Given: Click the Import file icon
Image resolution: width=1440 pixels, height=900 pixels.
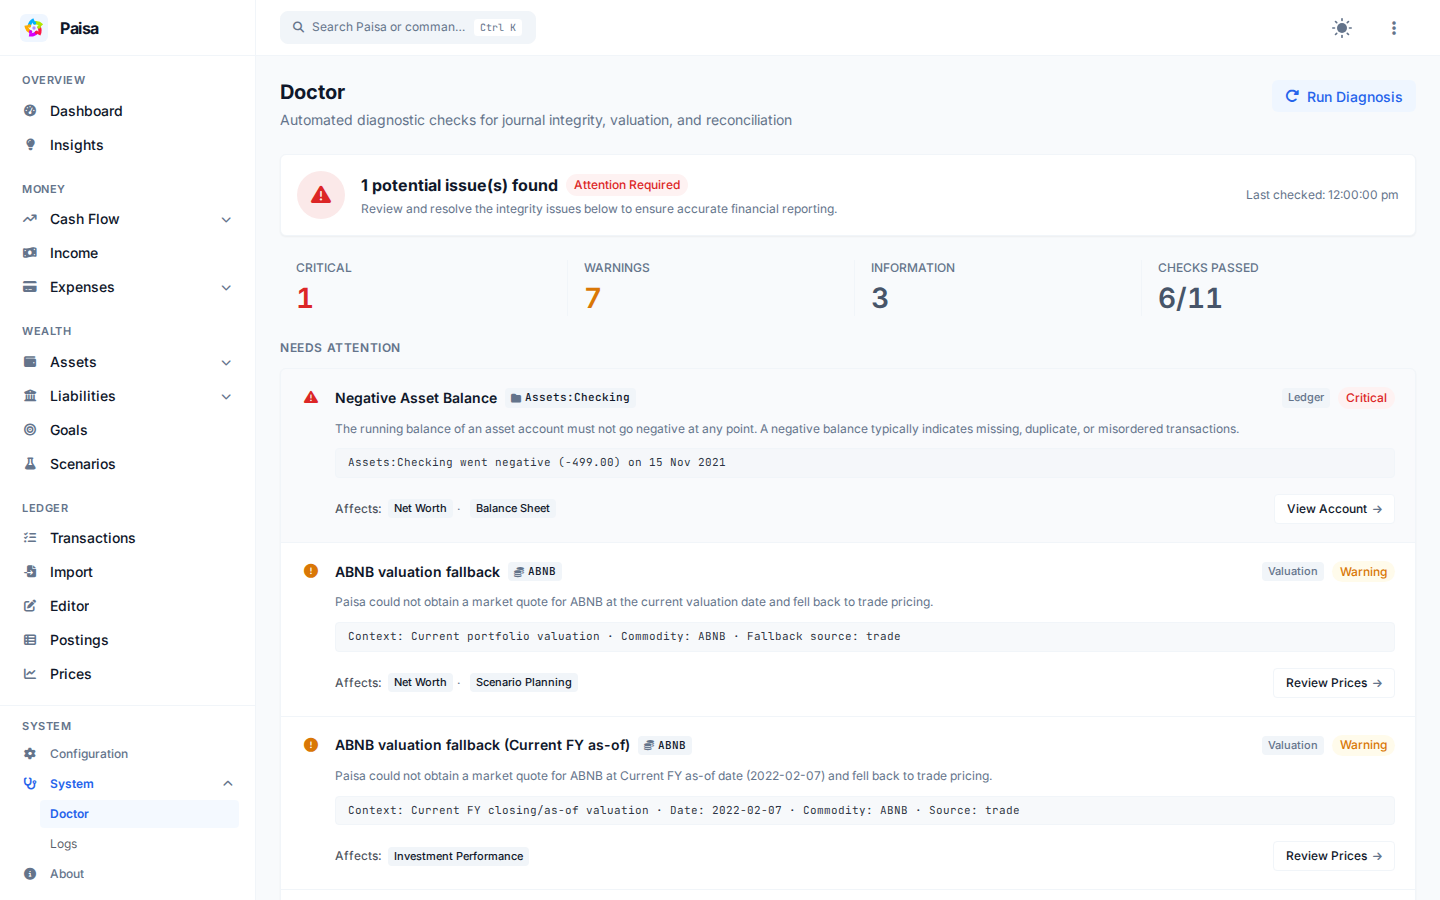Looking at the screenshot, I should 30,572.
